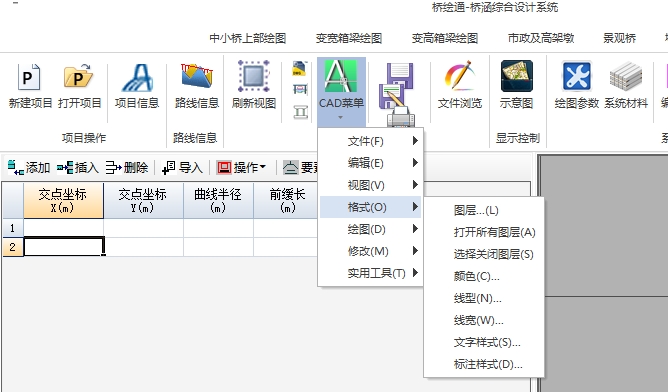
Task: Click the X(m) cell in row 1
Action: [63, 228]
